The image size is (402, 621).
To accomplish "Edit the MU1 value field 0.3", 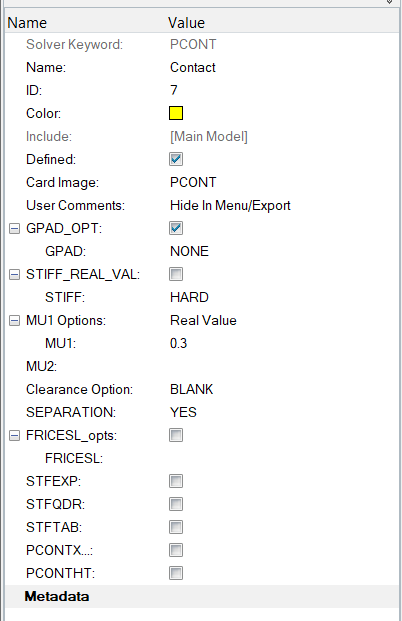I will [x=178, y=343].
